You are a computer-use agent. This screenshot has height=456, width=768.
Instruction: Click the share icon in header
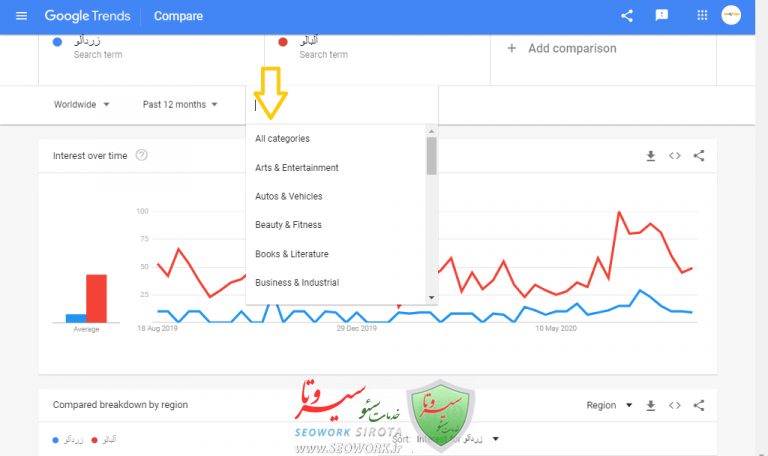point(627,16)
